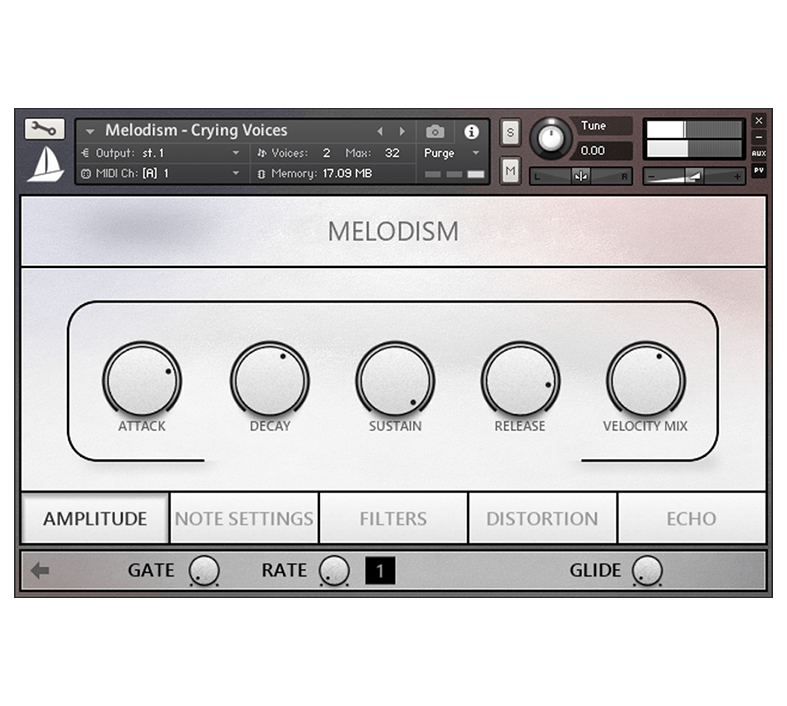Screen dimensions: 787x706
Task: Click the SUSTAIN knob
Action: pyautogui.click(x=395, y=380)
